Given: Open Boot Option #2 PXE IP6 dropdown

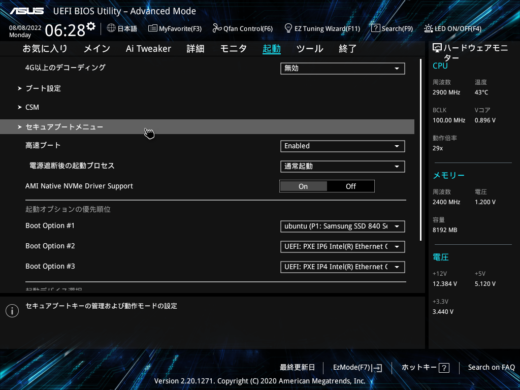Looking at the screenshot, I should (x=343, y=247).
